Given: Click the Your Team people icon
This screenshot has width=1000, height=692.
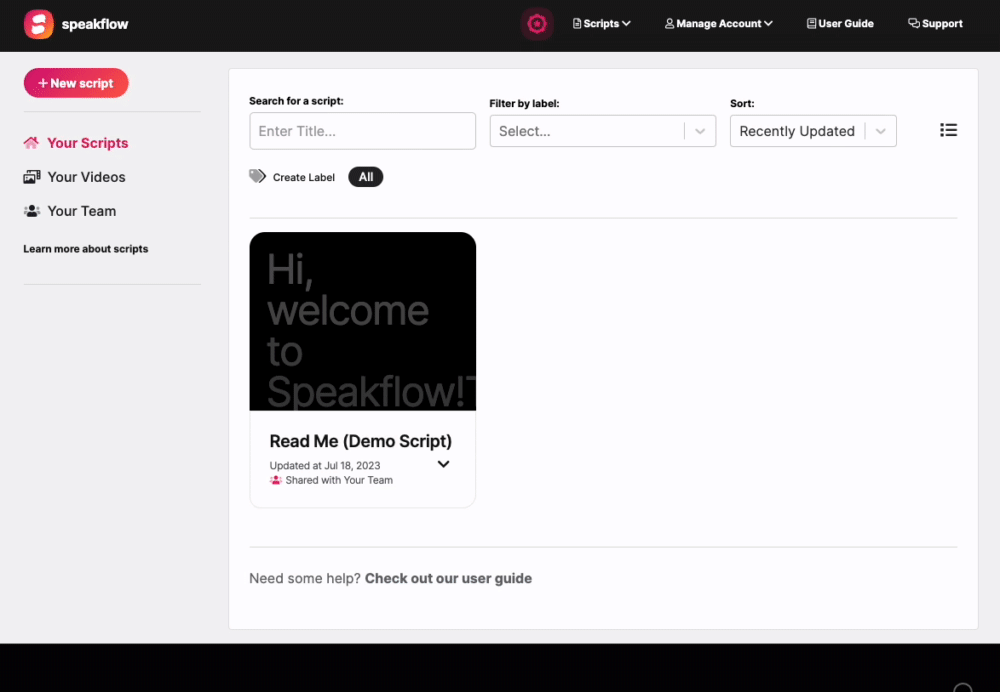Looking at the screenshot, I should [32, 211].
